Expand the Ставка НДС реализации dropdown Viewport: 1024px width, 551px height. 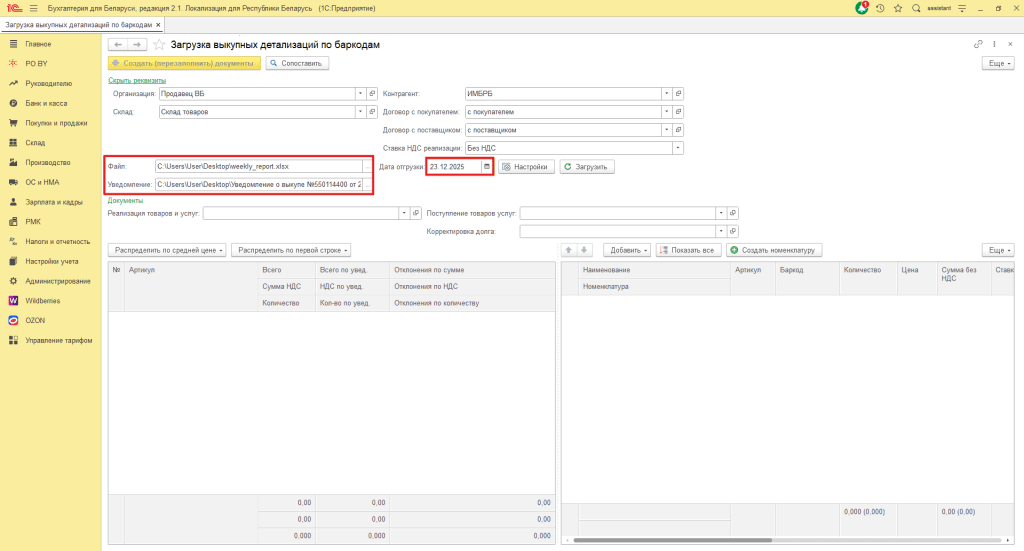click(x=677, y=148)
